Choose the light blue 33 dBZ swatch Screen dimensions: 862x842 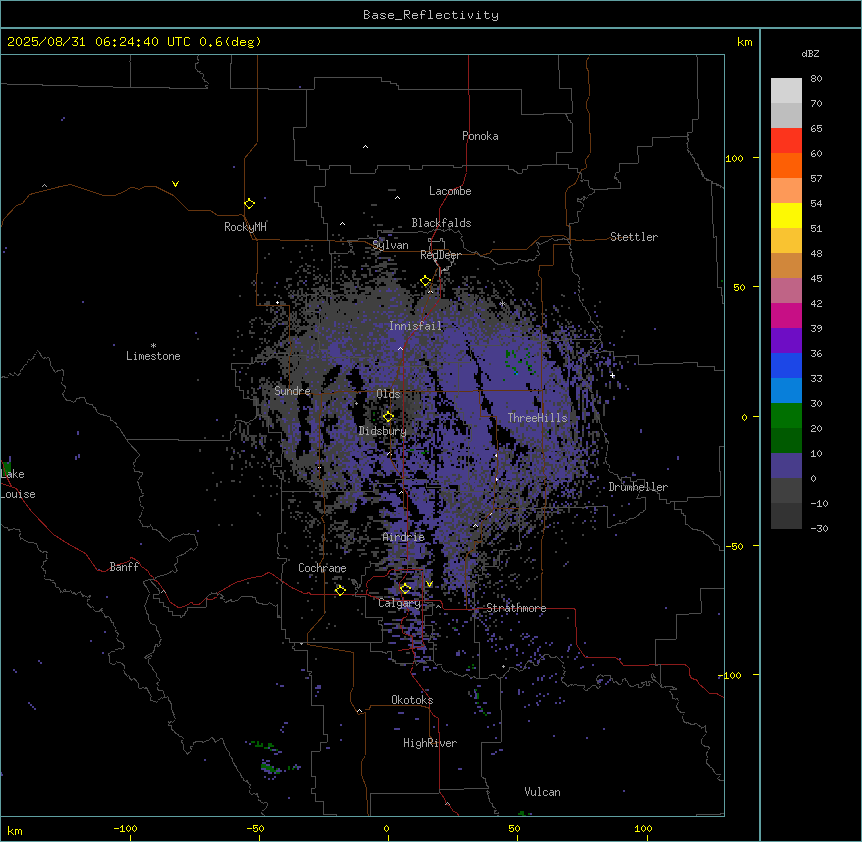[786, 390]
